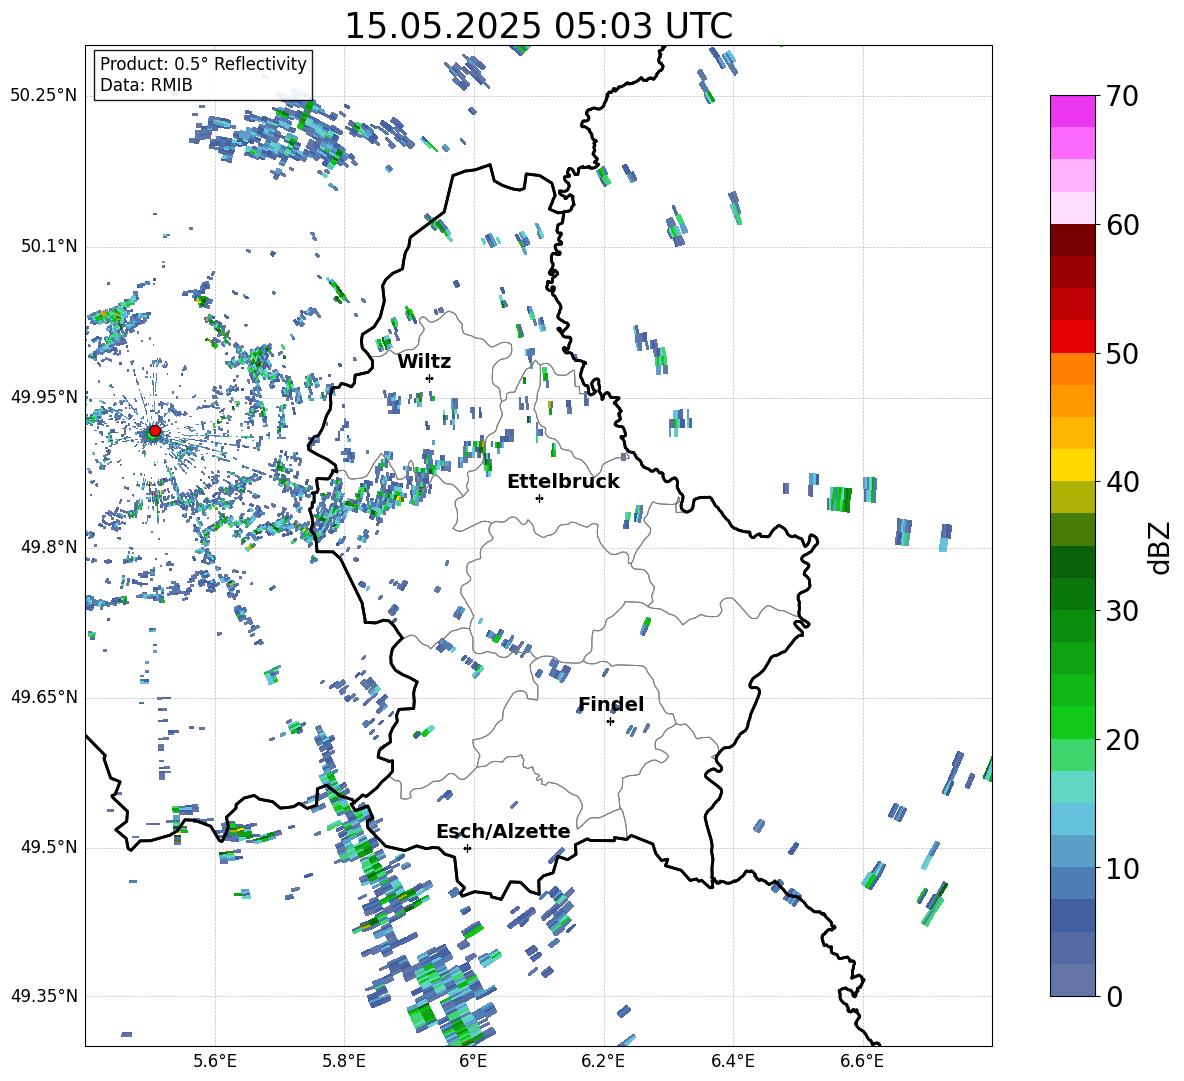1184x1081 pixels.
Task: Click the 49.95°N latitude label
Action: 44,397
